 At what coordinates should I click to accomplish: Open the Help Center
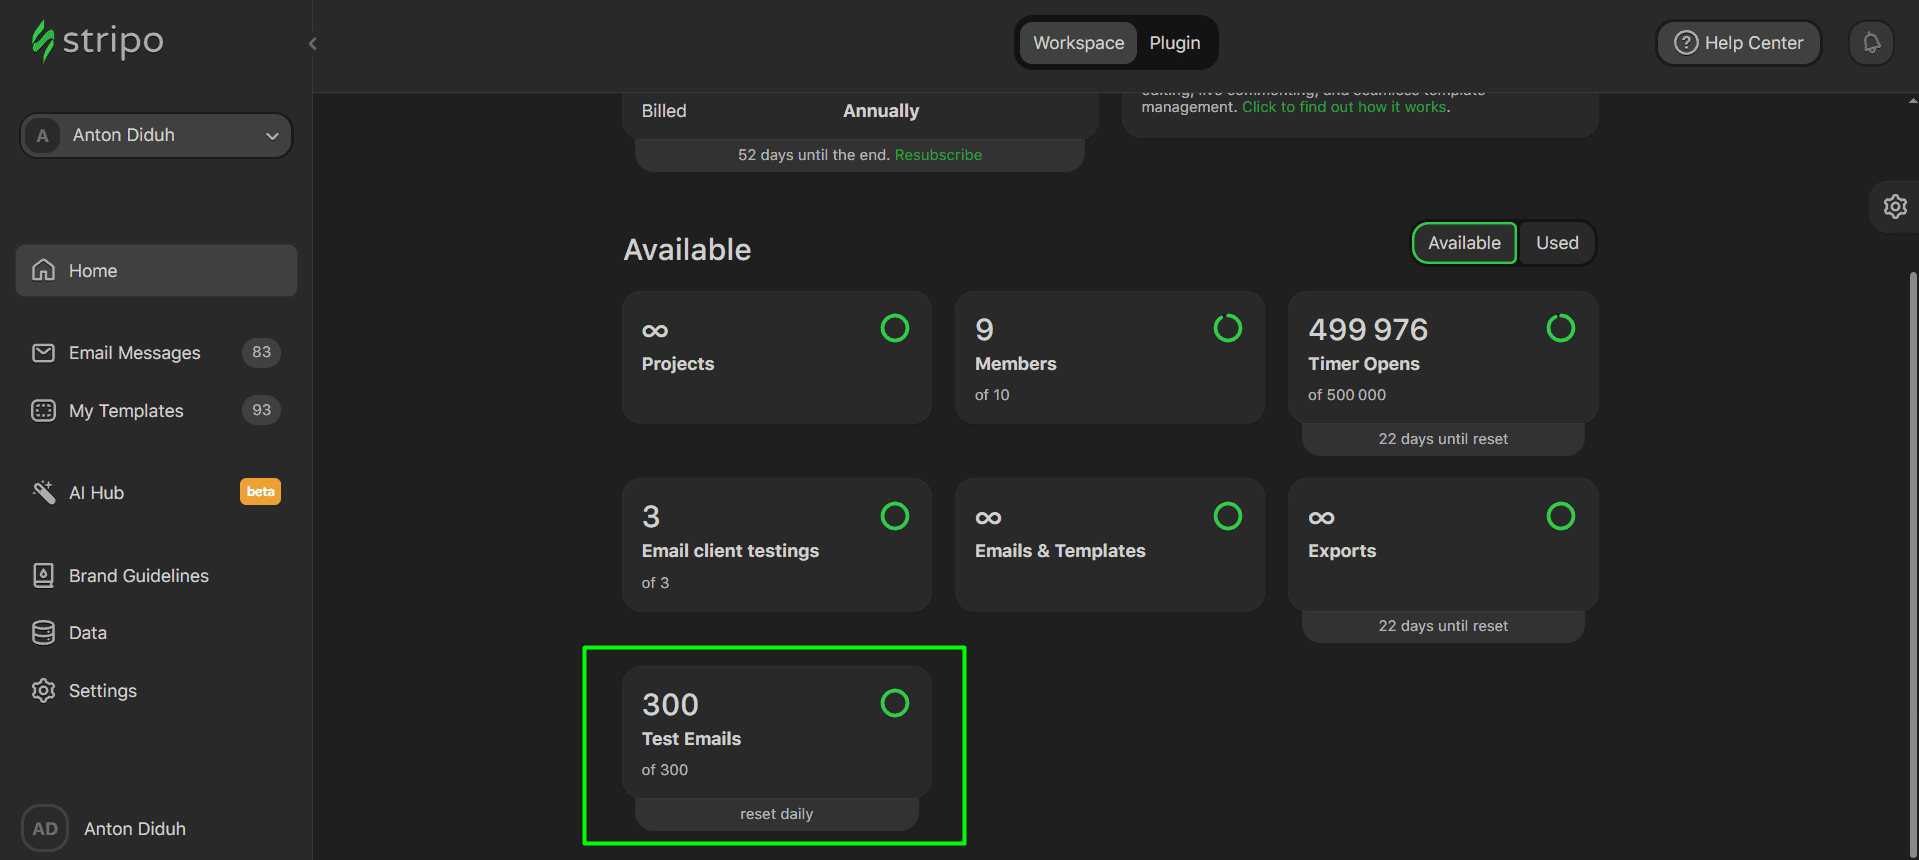pyautogui.click(x=1738, y=43)
